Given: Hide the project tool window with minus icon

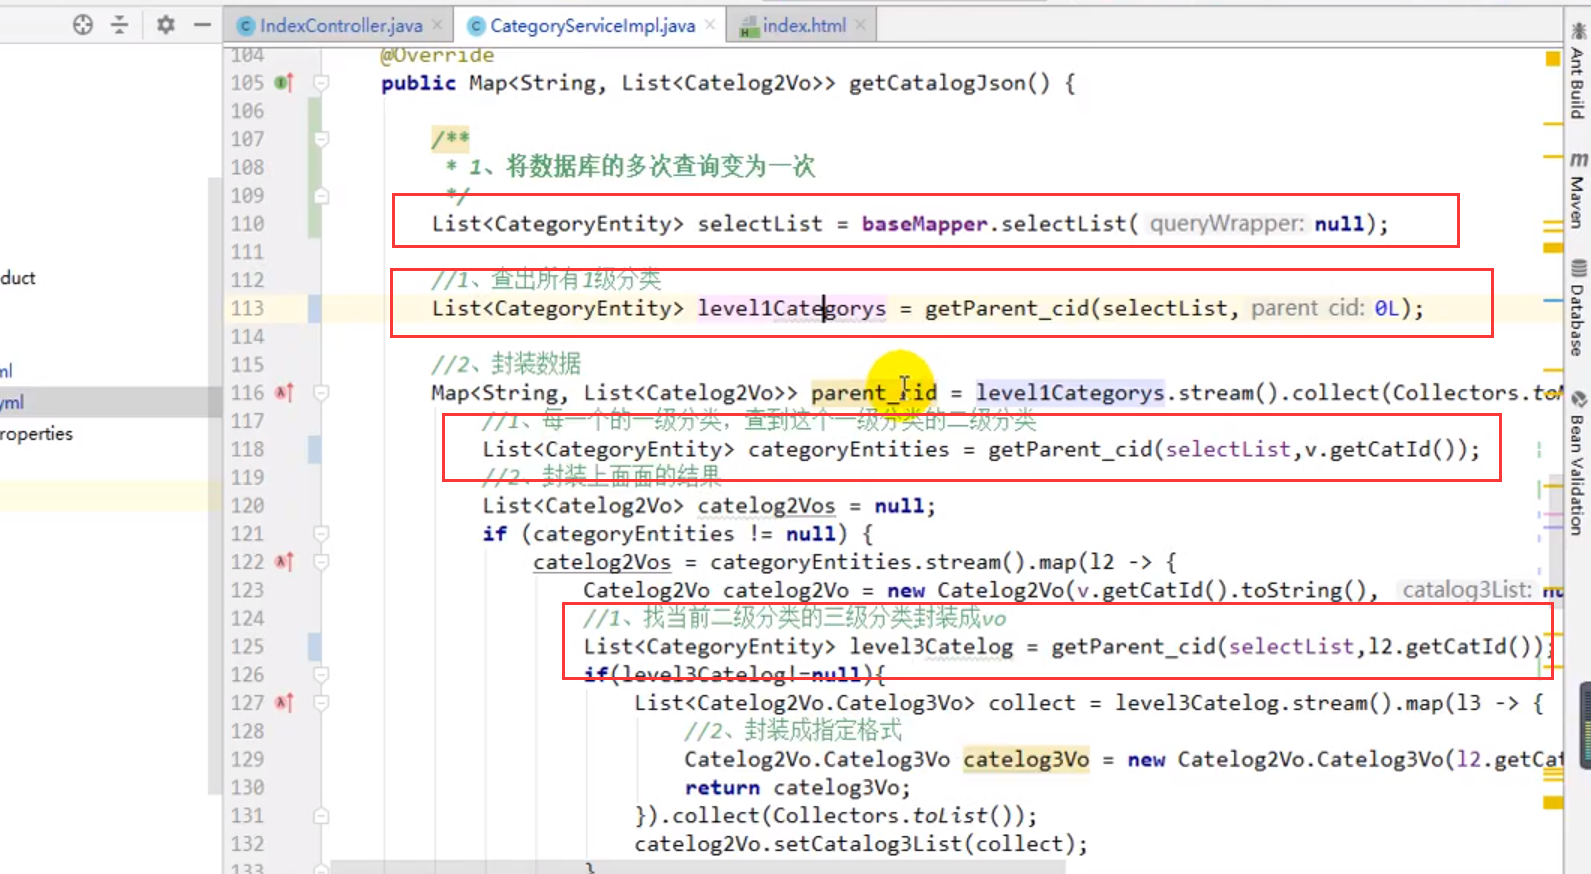Looking at the screenshot, I should point(202,25).
